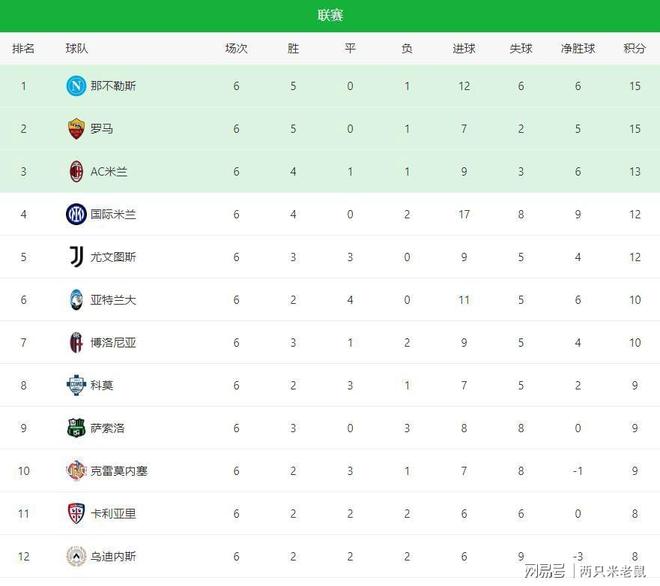Sort by the 积分 column header

[634, 48]
